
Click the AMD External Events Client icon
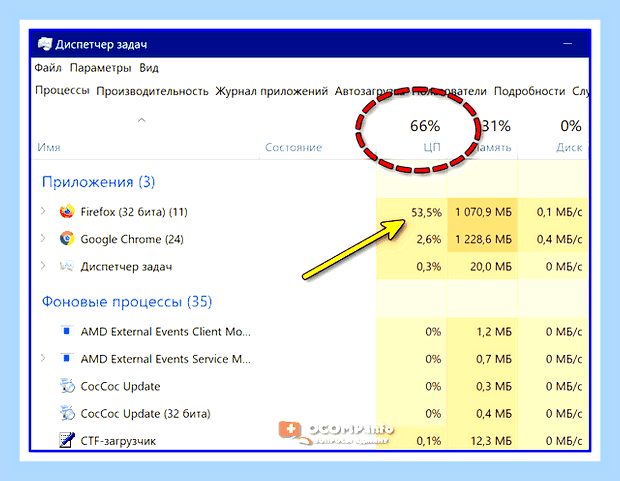point(66,331)
